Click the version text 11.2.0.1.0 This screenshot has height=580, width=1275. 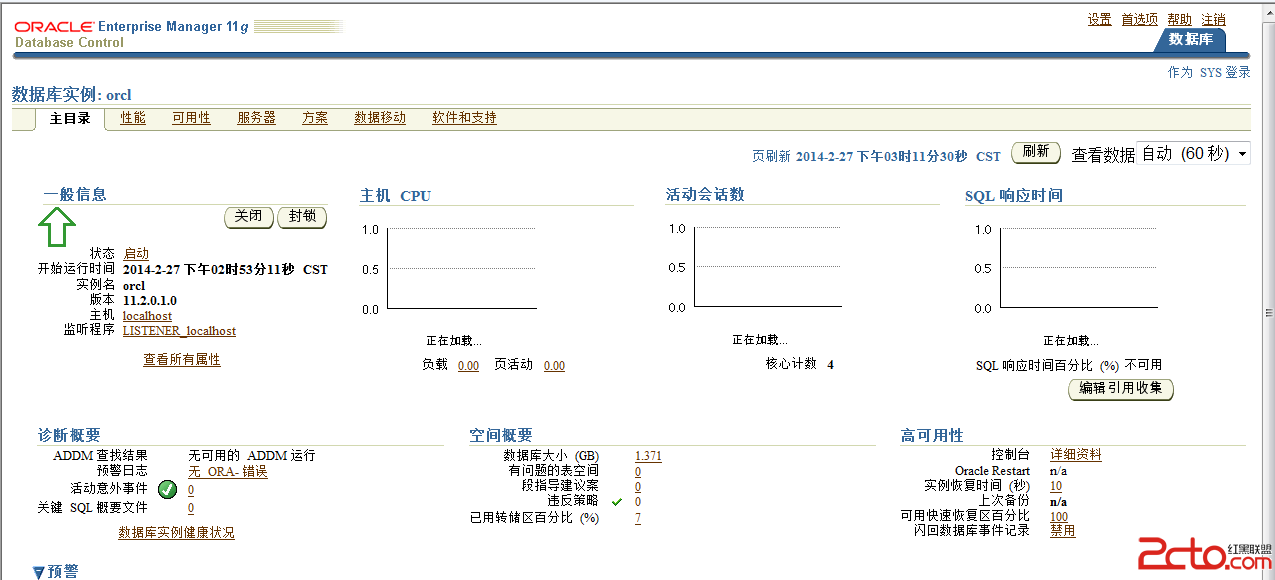150,300
